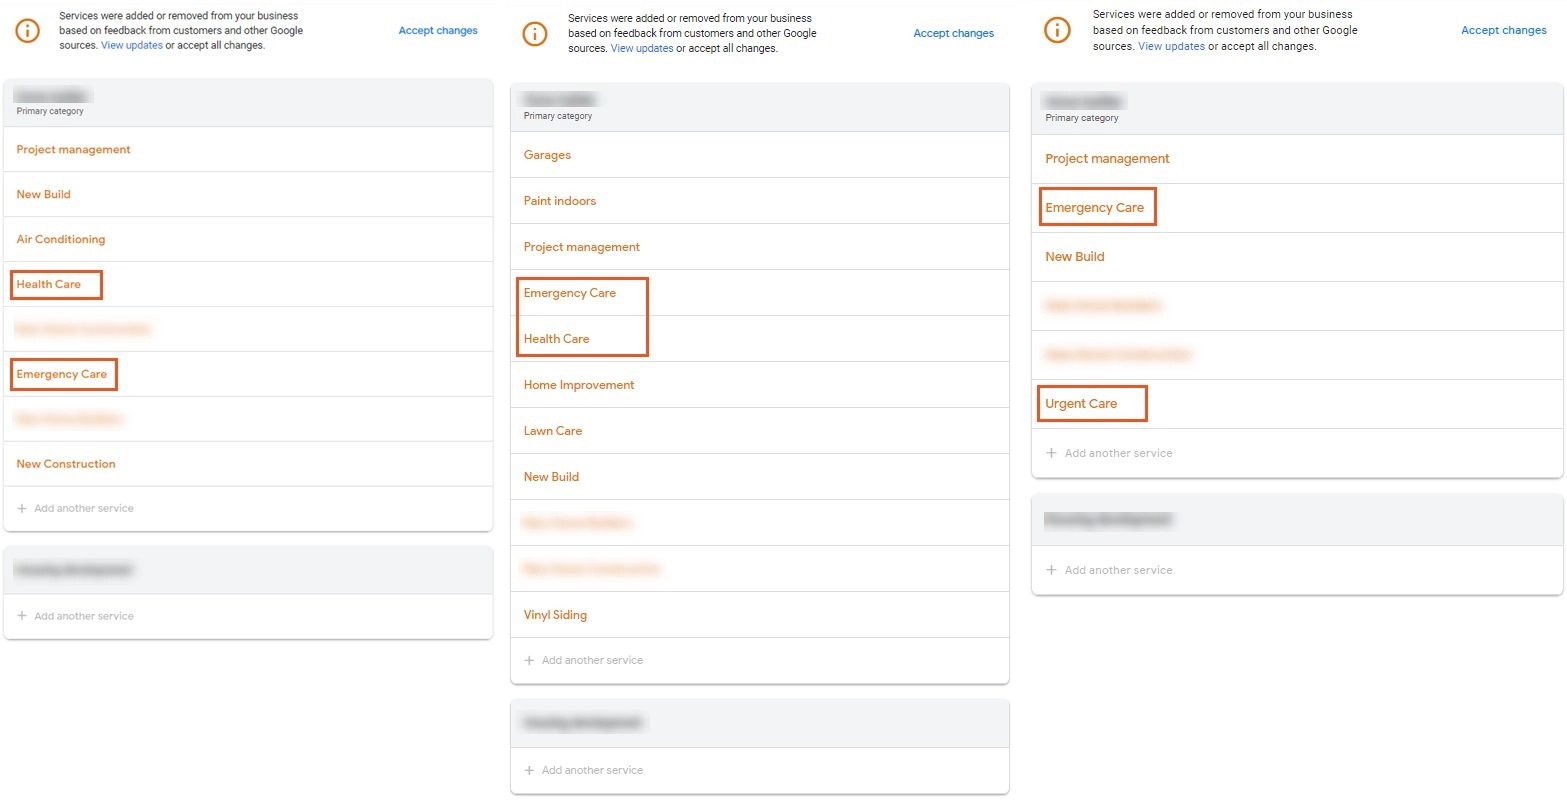Select the Air Conditioning service
The image size is (1567, 806).
pyautogui.click(x=61, y=240)
